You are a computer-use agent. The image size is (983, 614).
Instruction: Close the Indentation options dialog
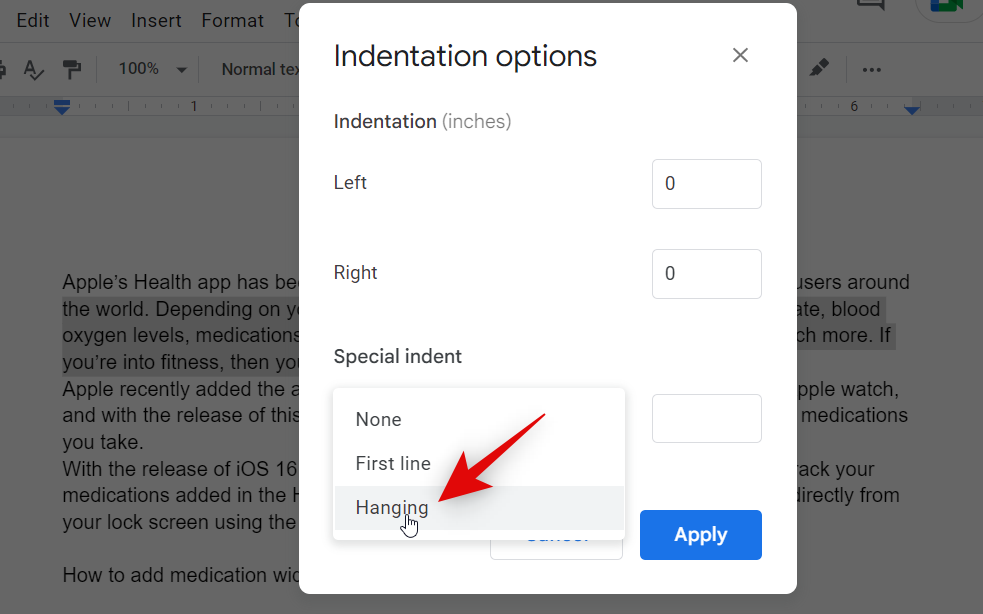coord(740,56)
